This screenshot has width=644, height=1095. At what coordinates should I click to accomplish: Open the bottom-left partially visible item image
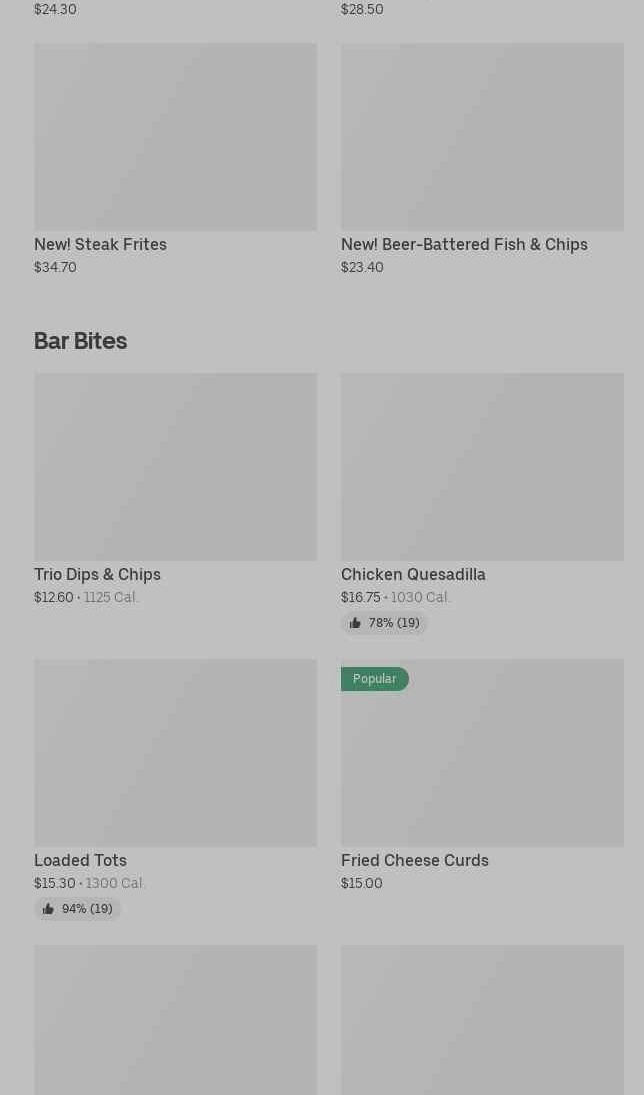point(175,1020)
